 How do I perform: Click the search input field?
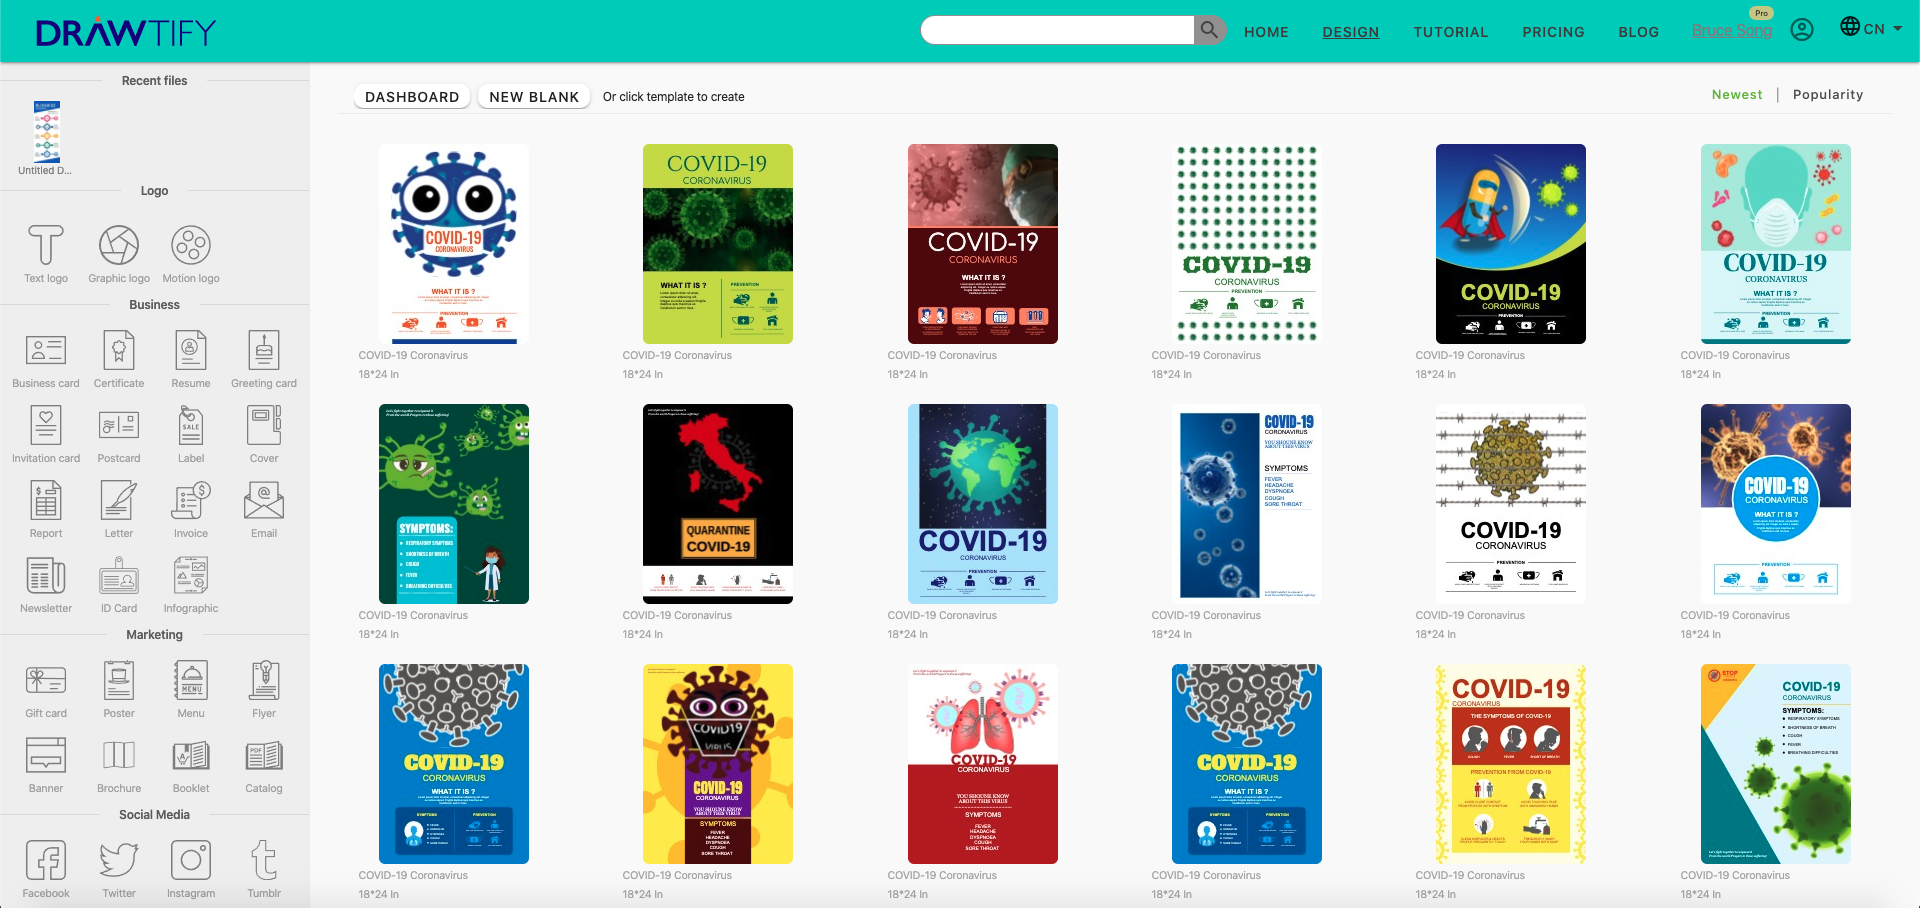coord(1057,30)
